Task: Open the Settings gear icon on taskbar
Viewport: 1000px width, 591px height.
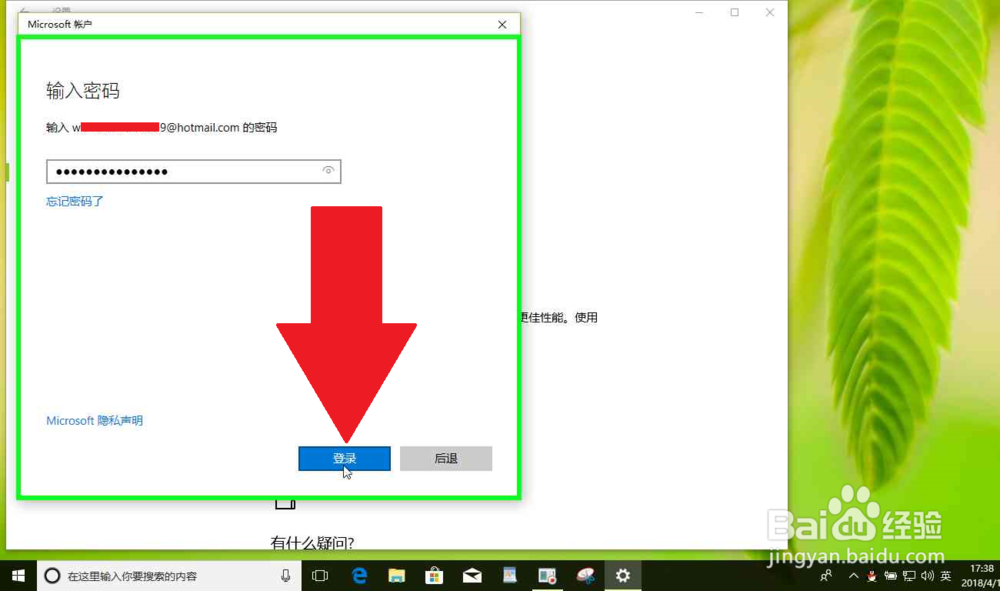Action: coord(622,575)
